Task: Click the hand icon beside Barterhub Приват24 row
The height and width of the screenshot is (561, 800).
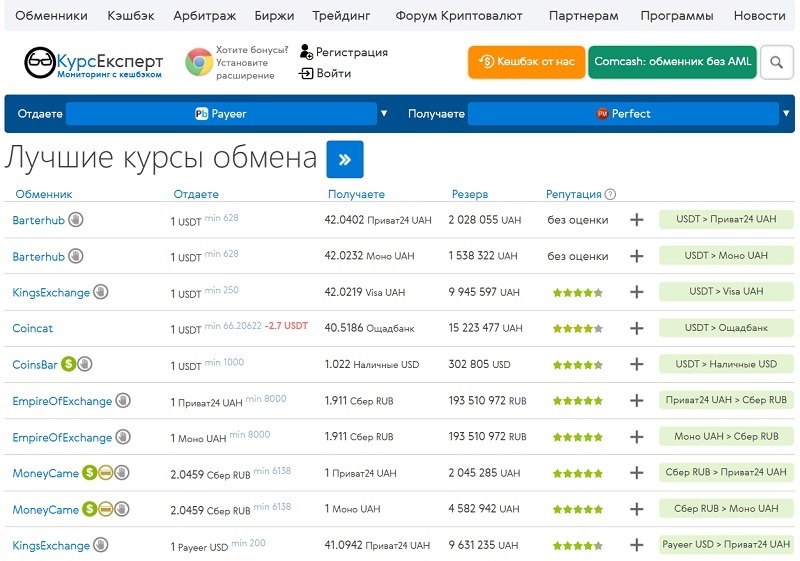Action: point(76,220)
